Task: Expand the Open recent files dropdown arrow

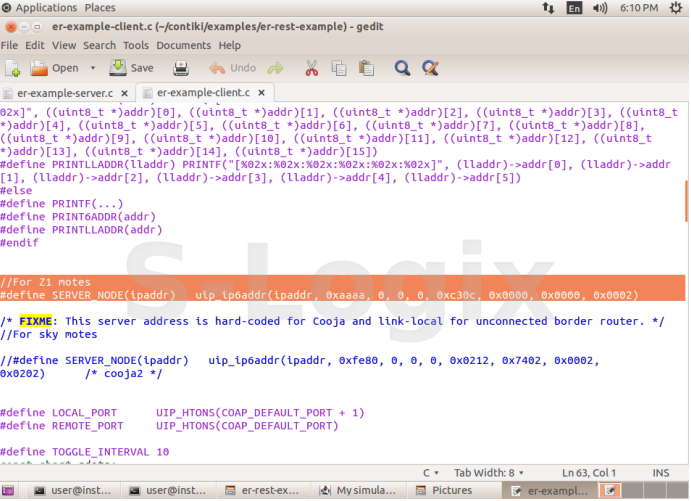Action: (x=93, y=68)
